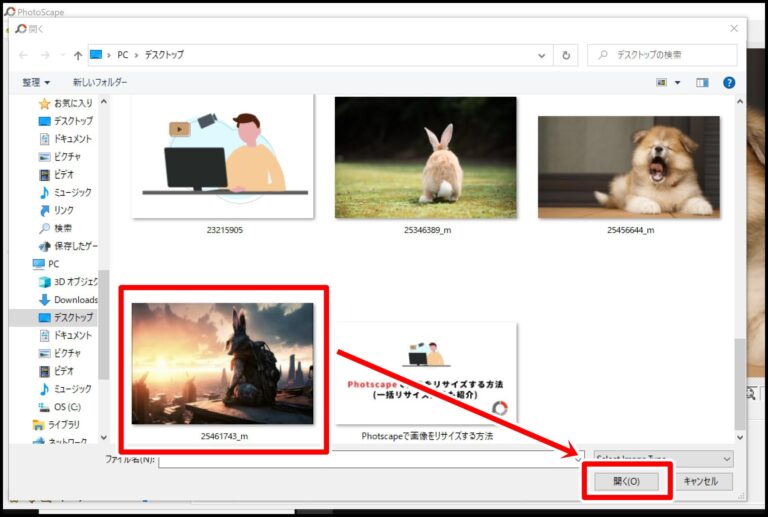Open 保存したゲーム in sidebar
This screenshot has width=768, height=517.
(x=69, y=246)
